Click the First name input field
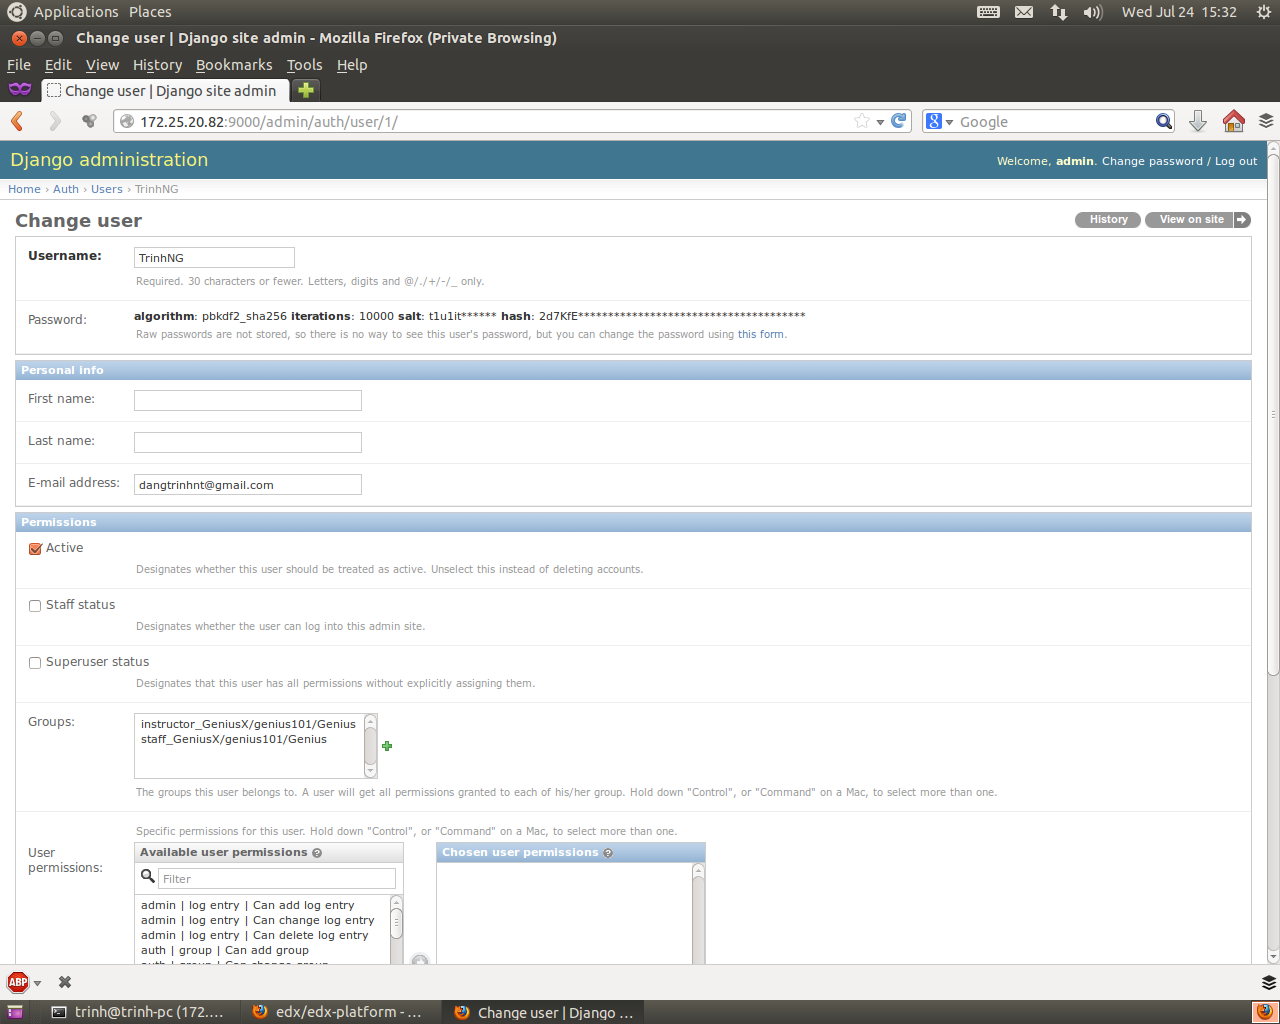 (x=248, y=401)
